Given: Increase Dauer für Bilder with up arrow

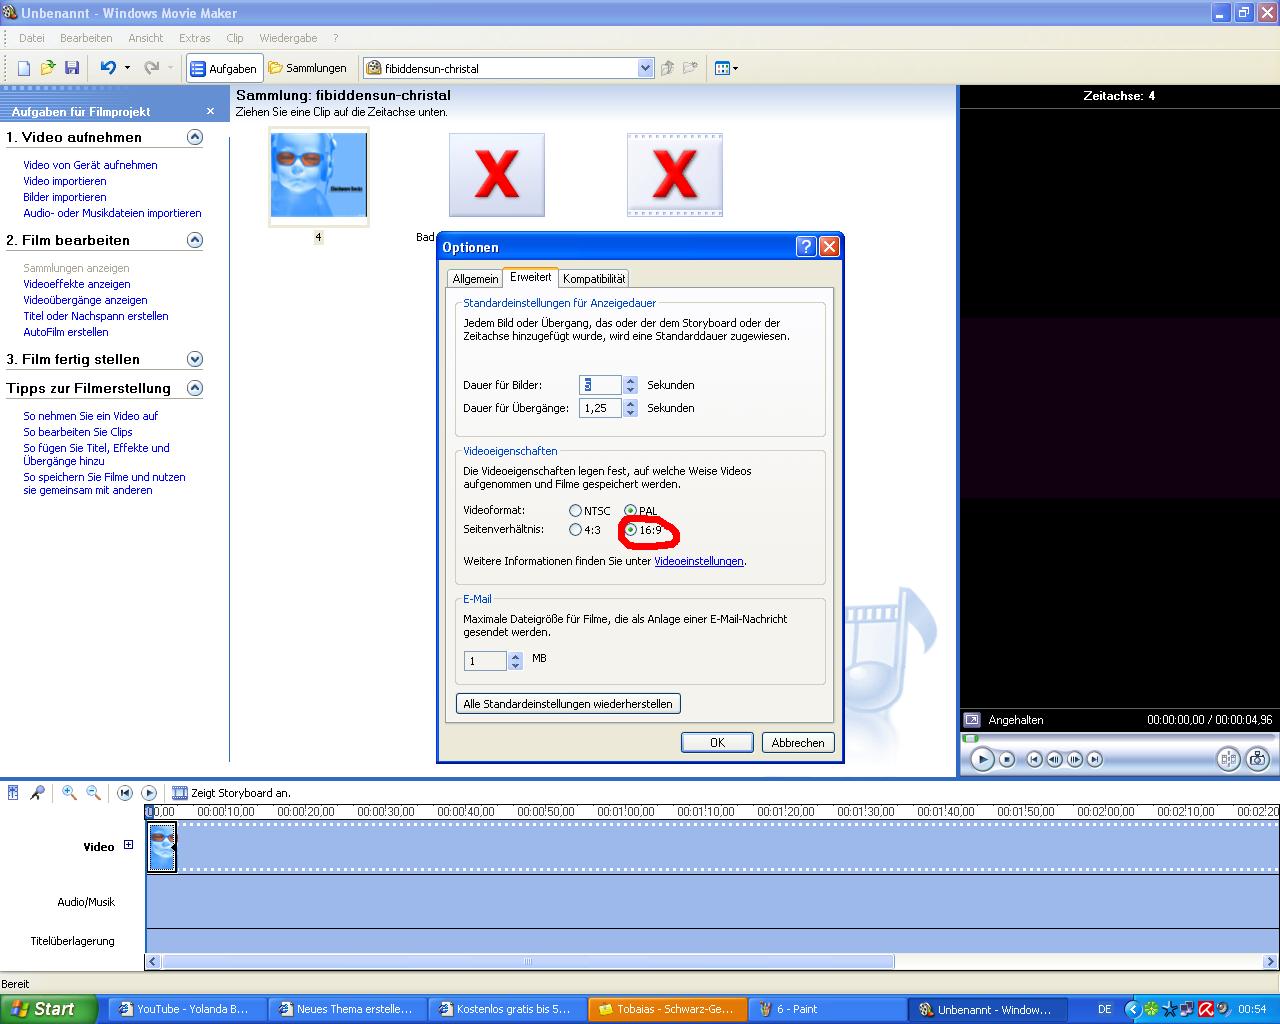Looking at the screenshot, I should (630, 380).
